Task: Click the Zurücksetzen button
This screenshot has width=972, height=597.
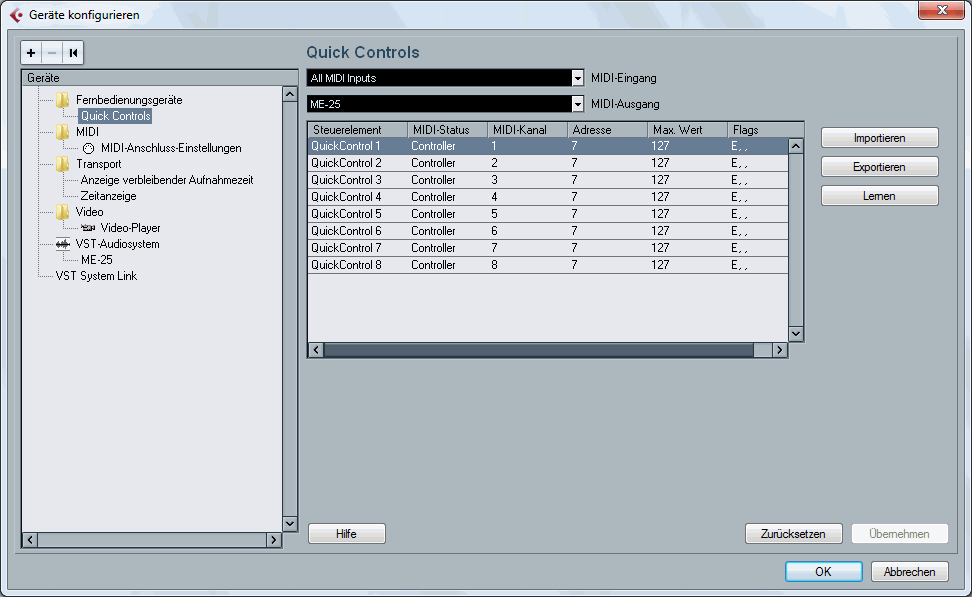Action: point(793,534)
